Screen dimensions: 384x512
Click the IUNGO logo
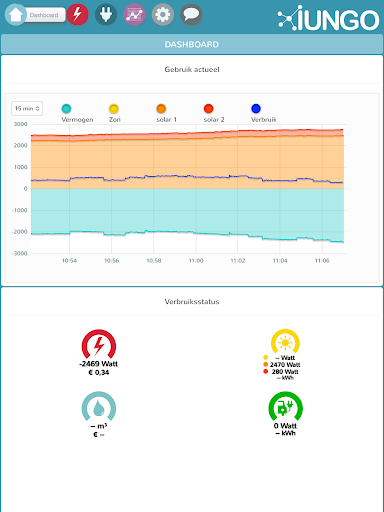coord(328,18)
